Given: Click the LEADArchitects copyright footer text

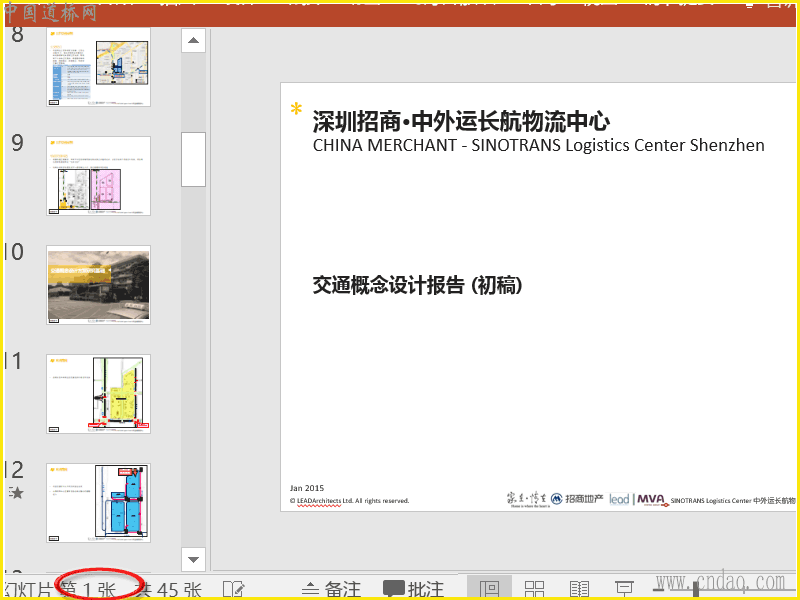Looking at the screenshot, I should [x=349, y=501].
